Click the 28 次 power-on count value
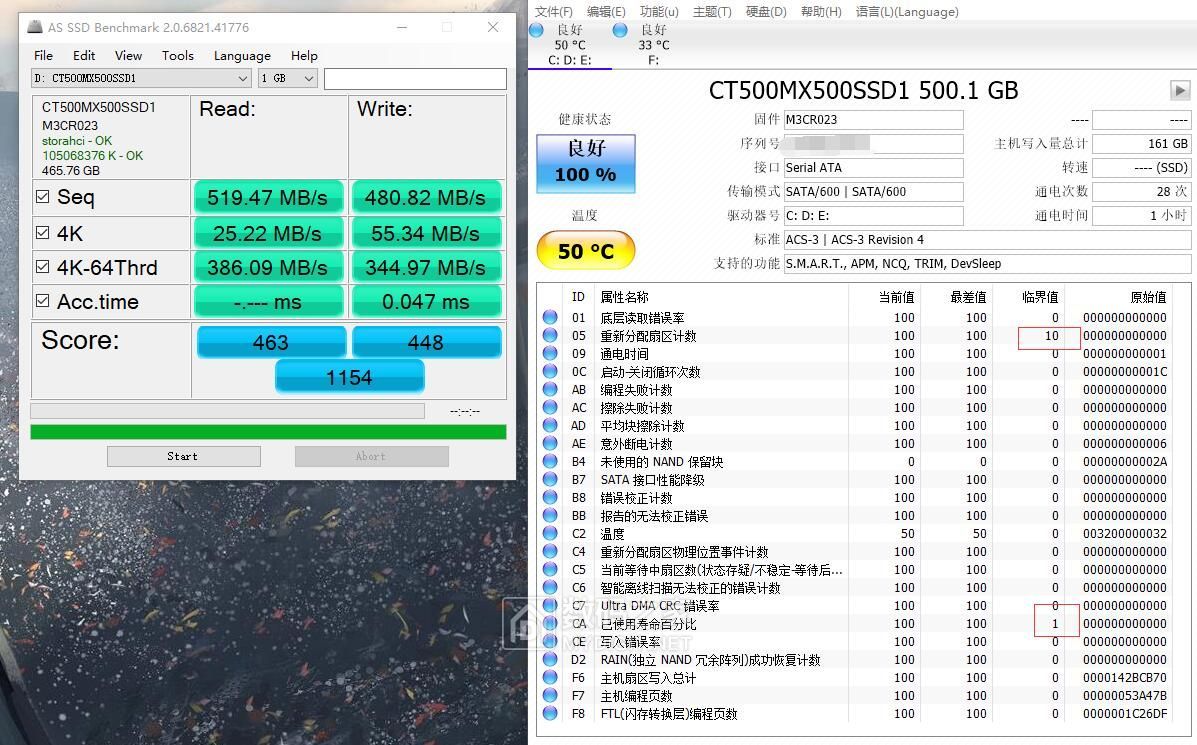Viewport: 1197px width, 745px height. [1141, 191]
